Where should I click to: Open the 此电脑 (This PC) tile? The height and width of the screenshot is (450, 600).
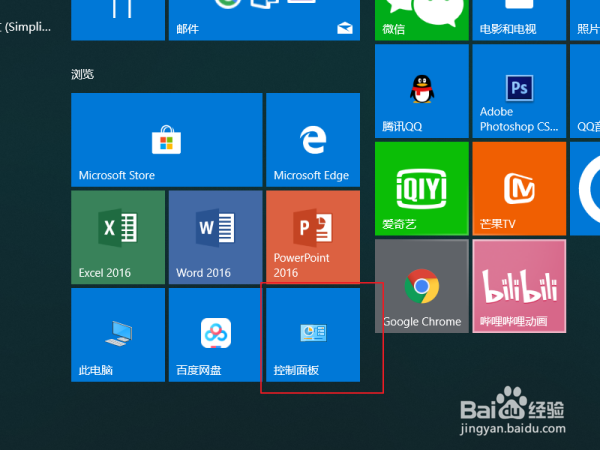click(118, 335)
